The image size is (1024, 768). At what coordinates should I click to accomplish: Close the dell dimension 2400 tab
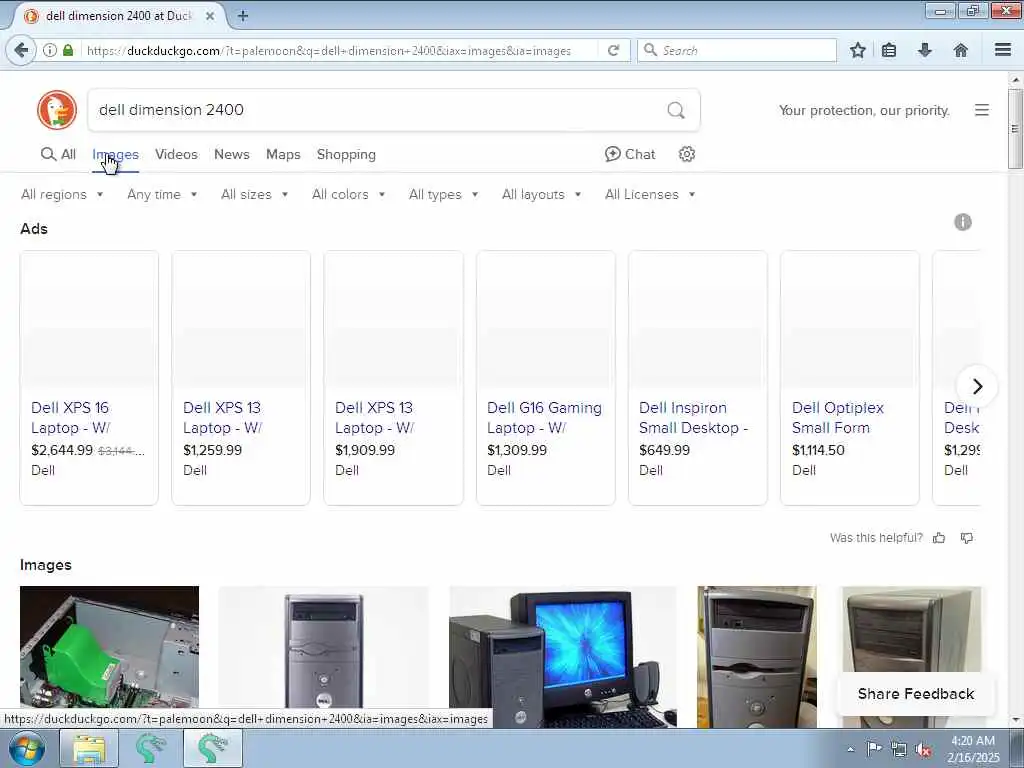(210, 16)
